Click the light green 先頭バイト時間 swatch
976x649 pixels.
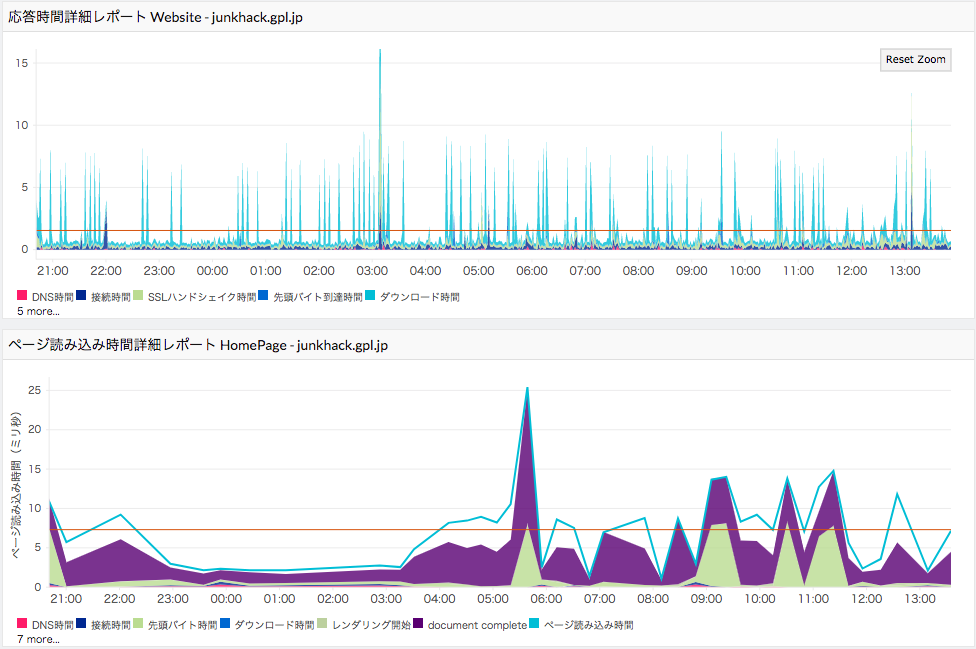(139, 625)
